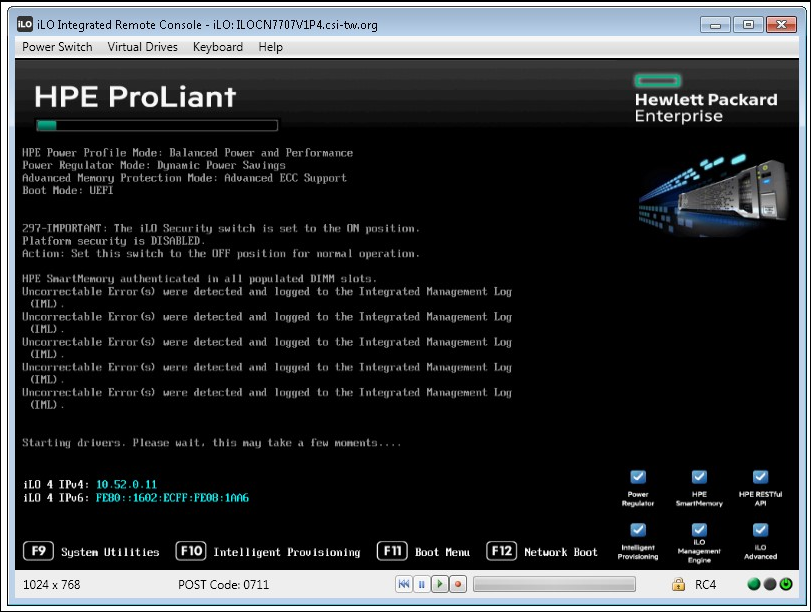
Task: Click the skip-to-start playback icon
Action: click(403, 584)
